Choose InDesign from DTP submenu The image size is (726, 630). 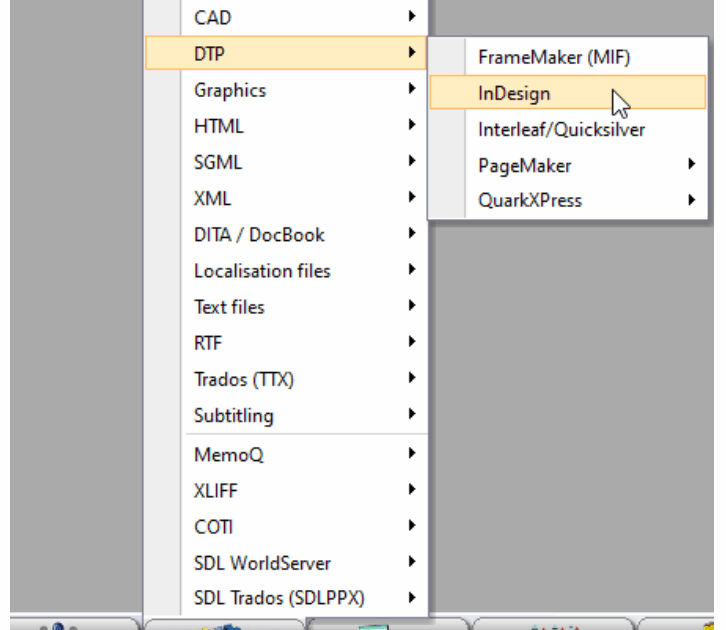point(568,93)
